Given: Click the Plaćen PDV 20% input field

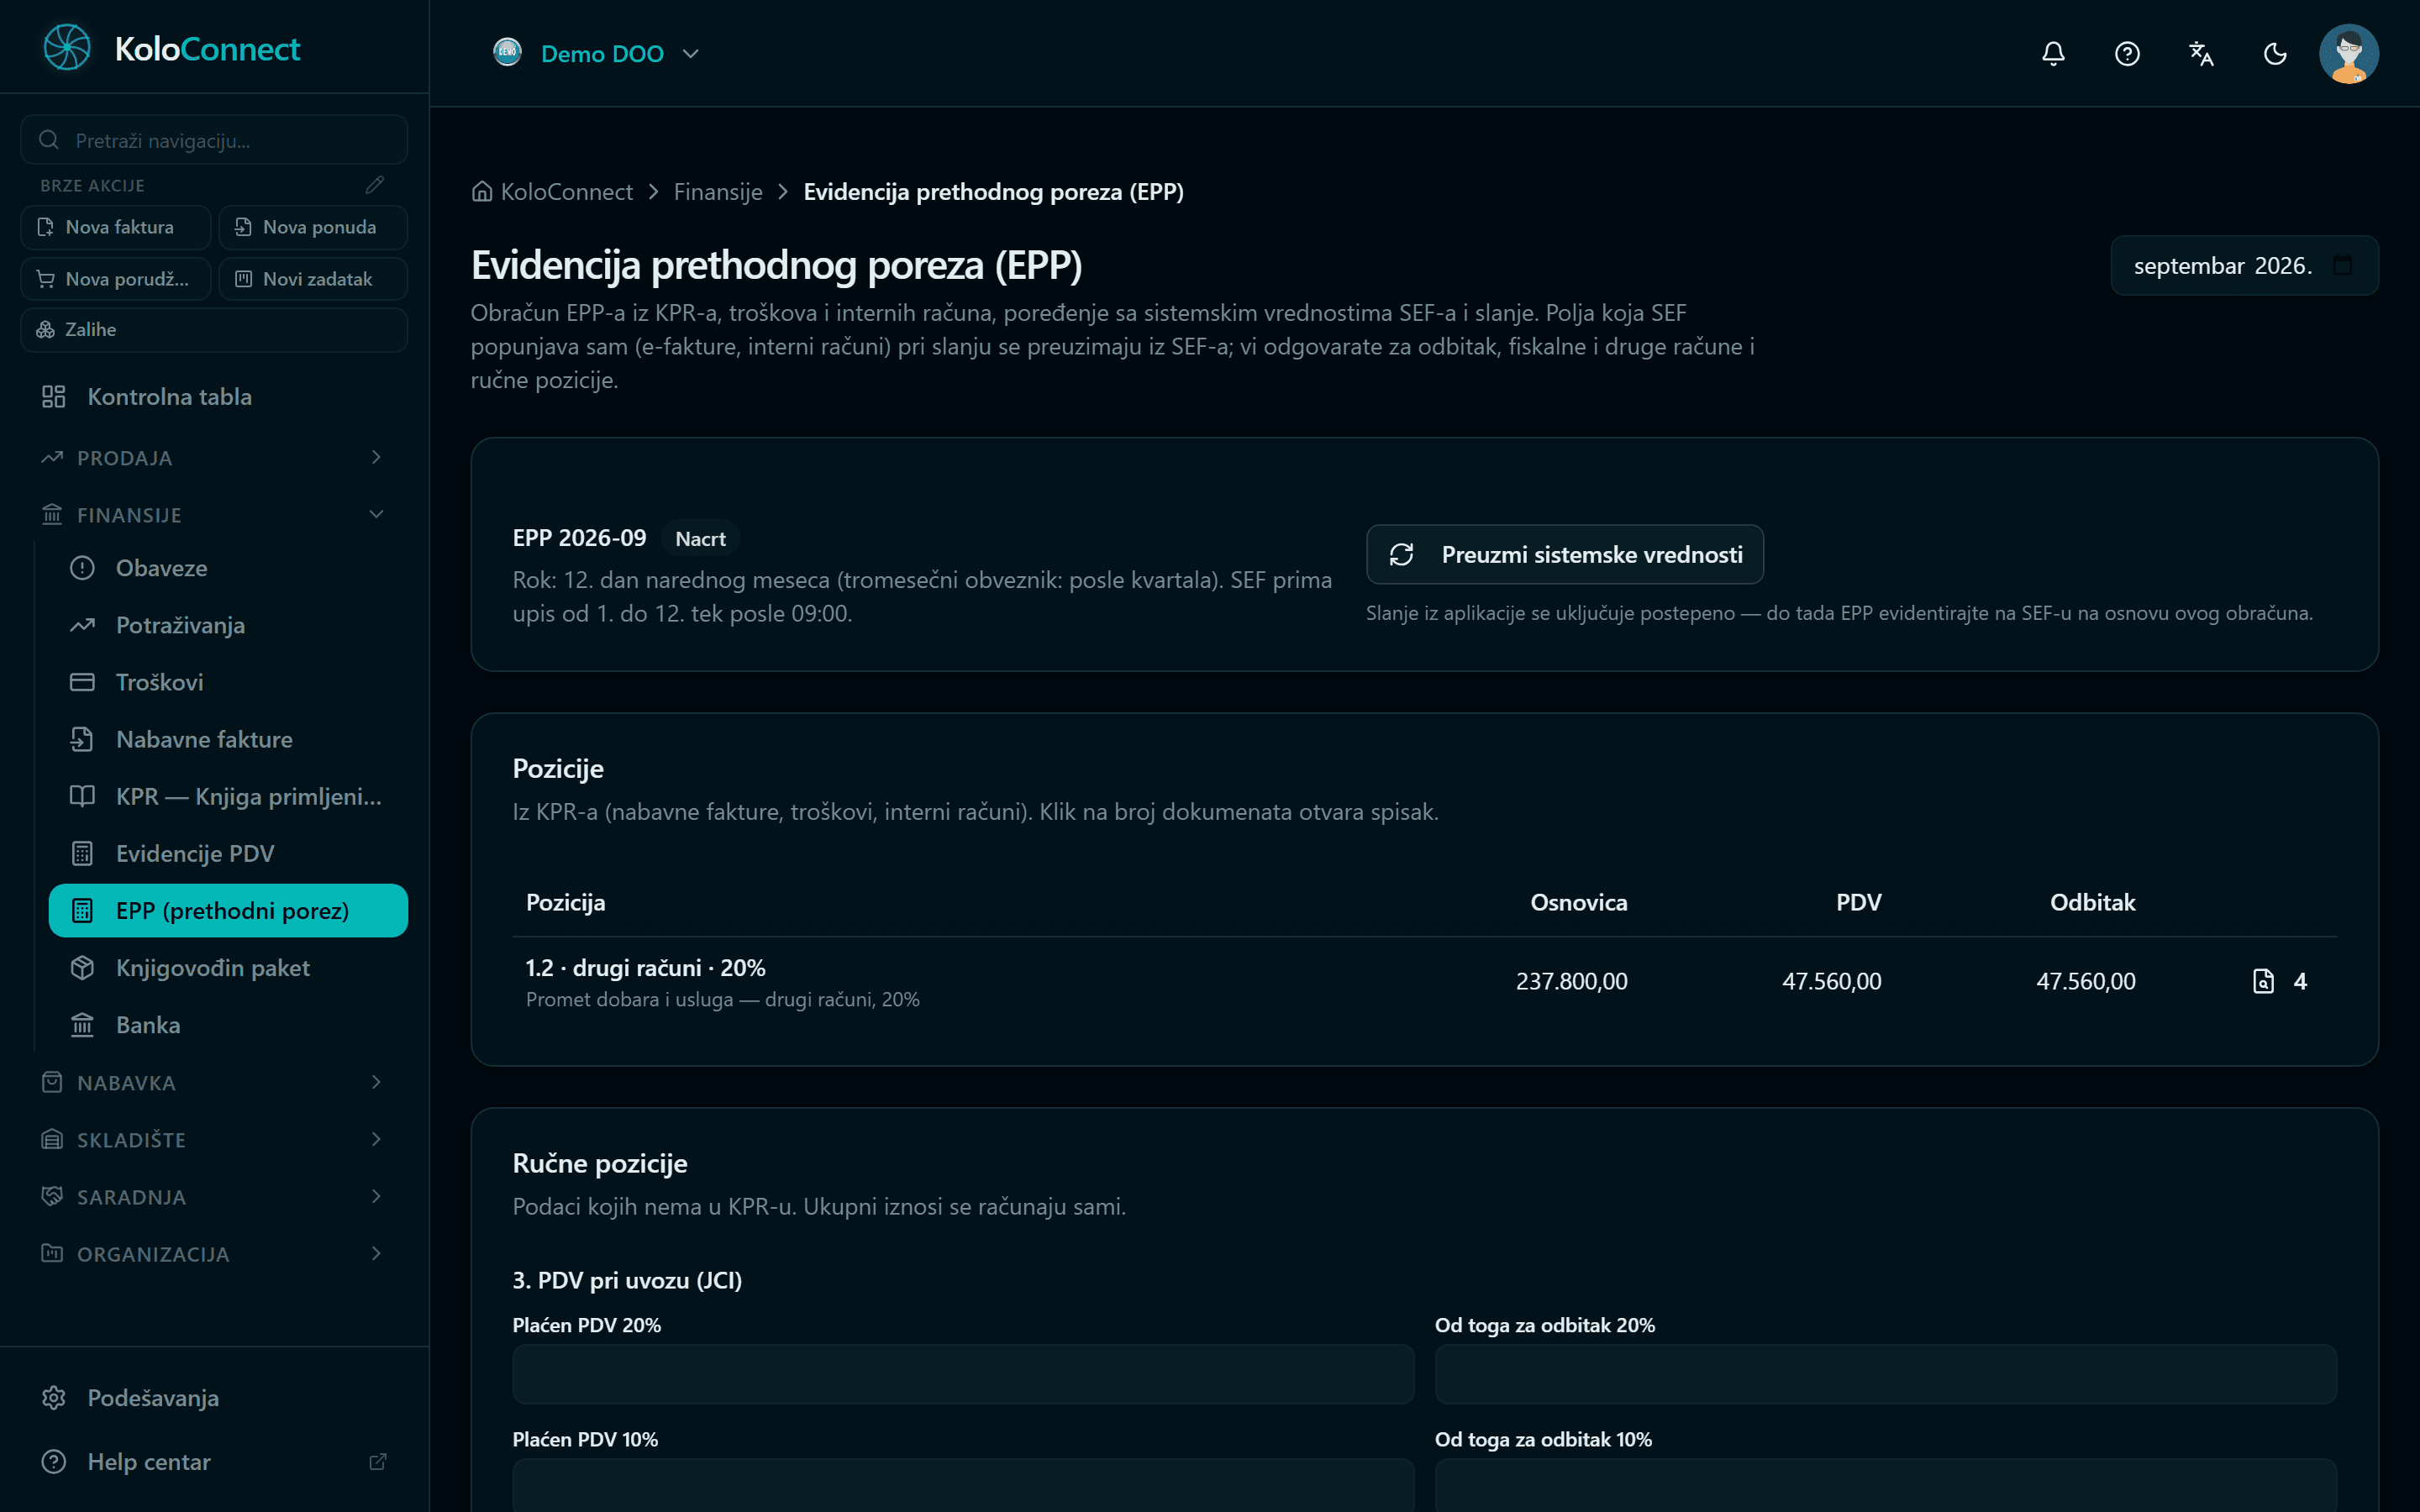Looking at the screenshot, I should (x=963, y=1373).
